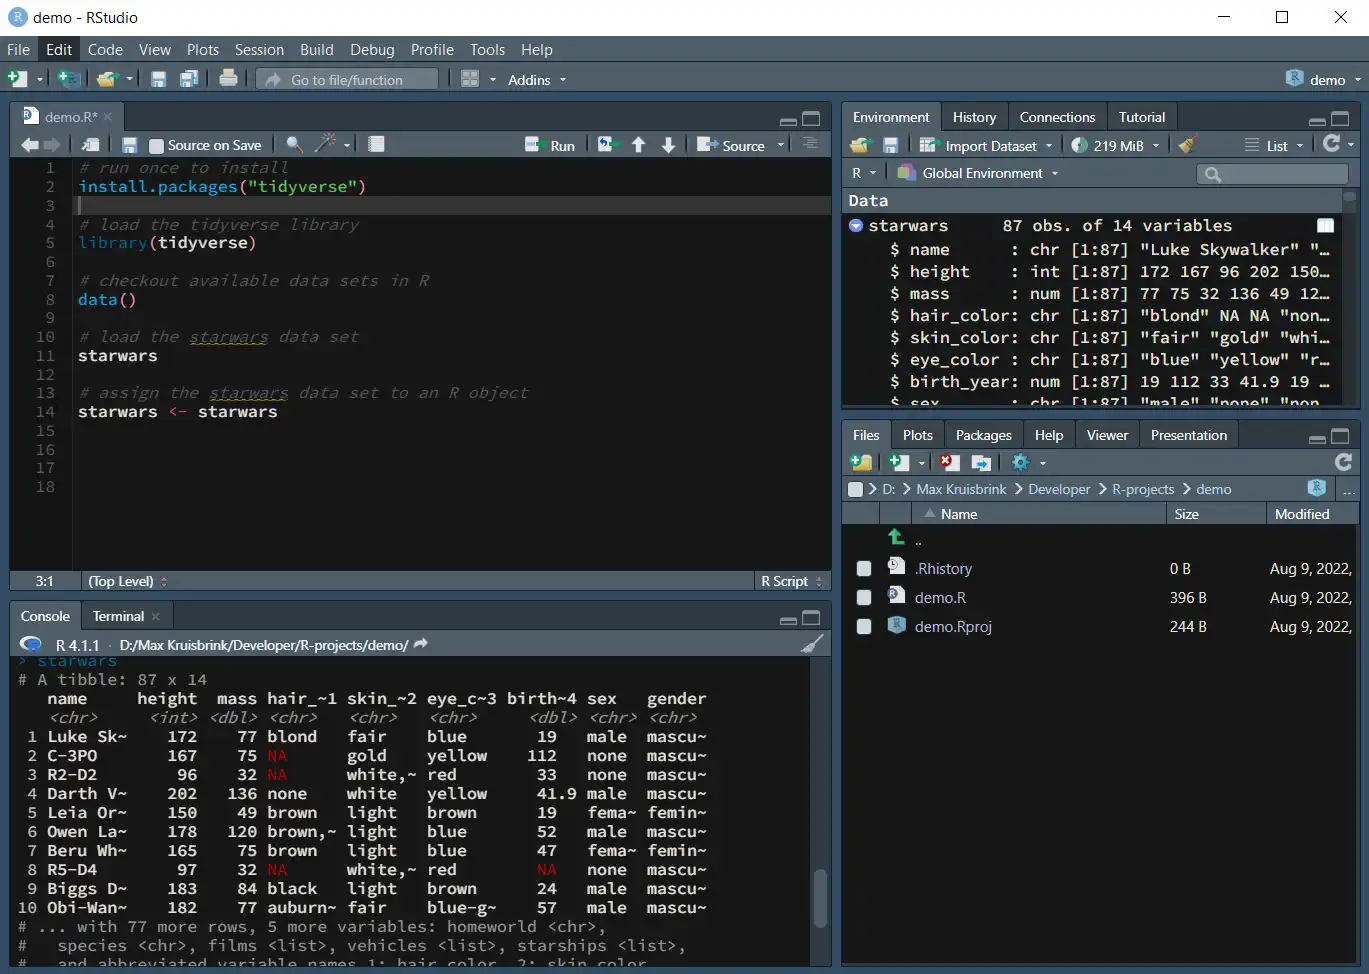This screenshot has width=1369, height=974.
Task: Open demo.Rproj file link
Action: click(x=953, y=626)
